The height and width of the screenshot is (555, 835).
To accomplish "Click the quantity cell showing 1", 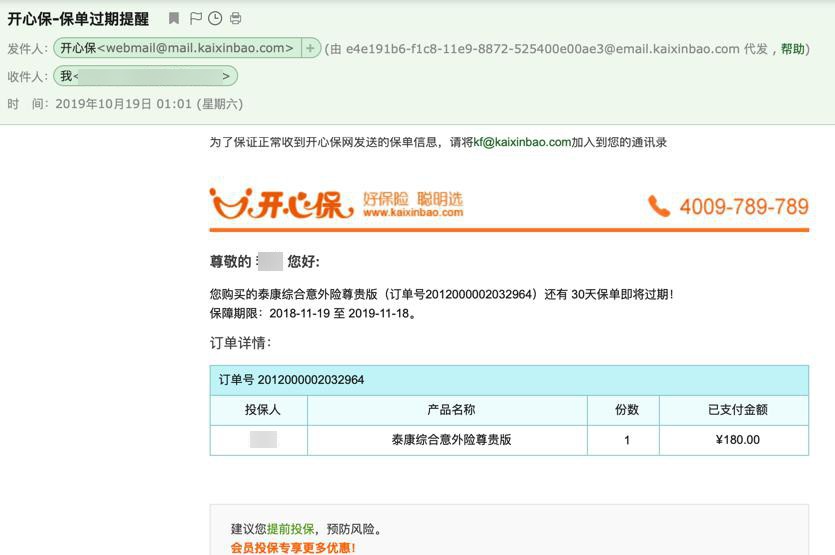I will [x=624, y=440].
